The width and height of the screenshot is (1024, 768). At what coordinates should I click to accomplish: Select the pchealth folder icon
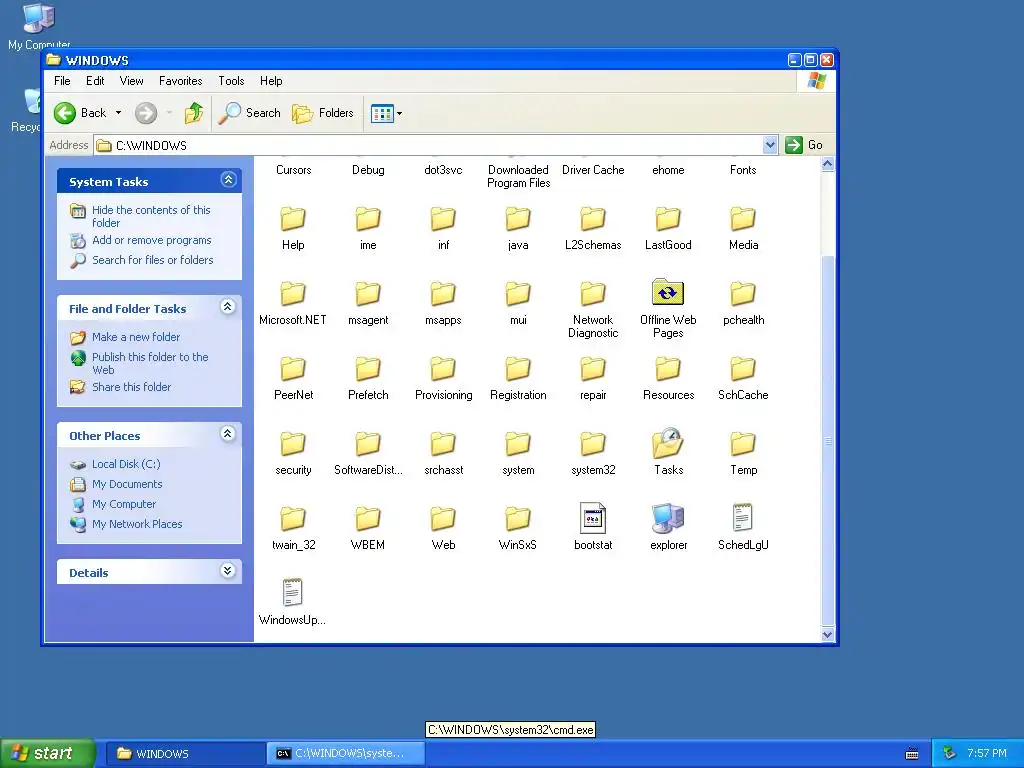tap(743, 294)
